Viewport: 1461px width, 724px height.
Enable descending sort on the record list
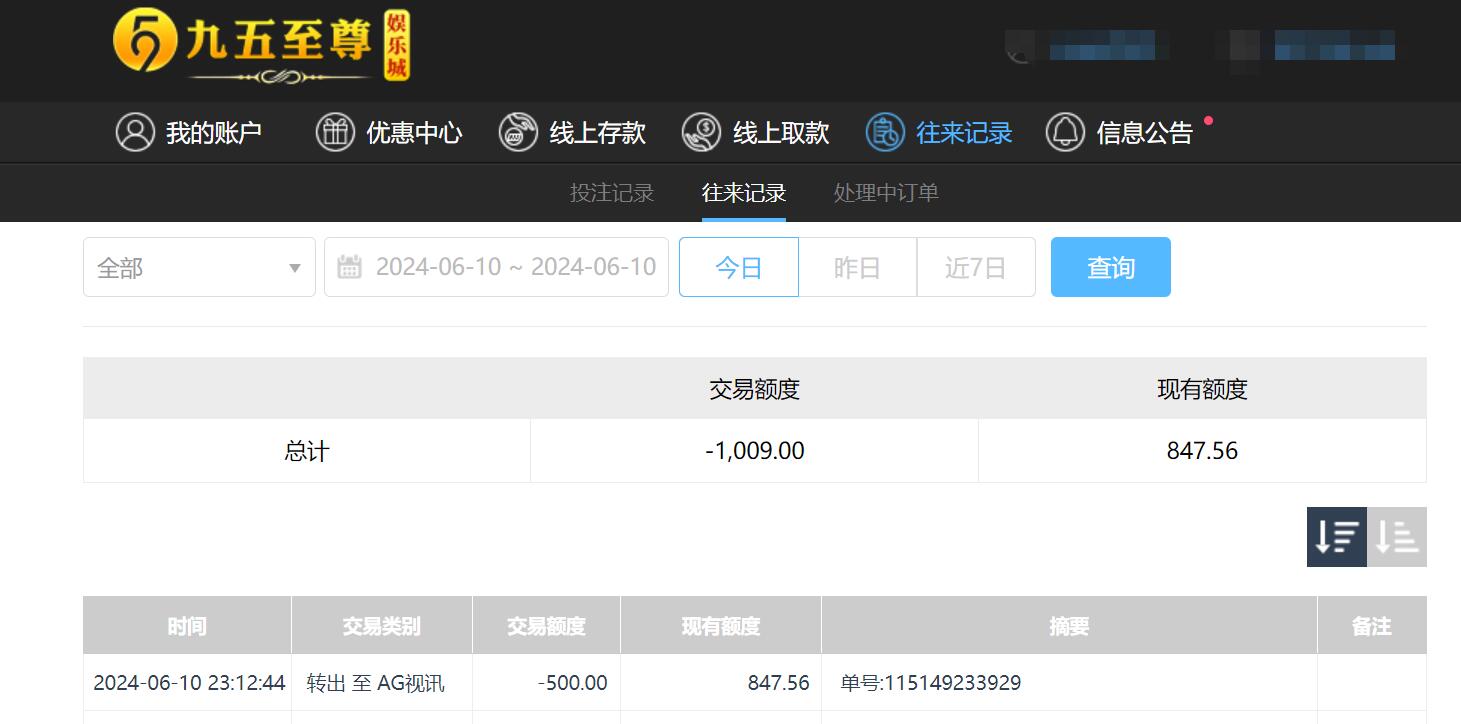[x=1336, y=537]
